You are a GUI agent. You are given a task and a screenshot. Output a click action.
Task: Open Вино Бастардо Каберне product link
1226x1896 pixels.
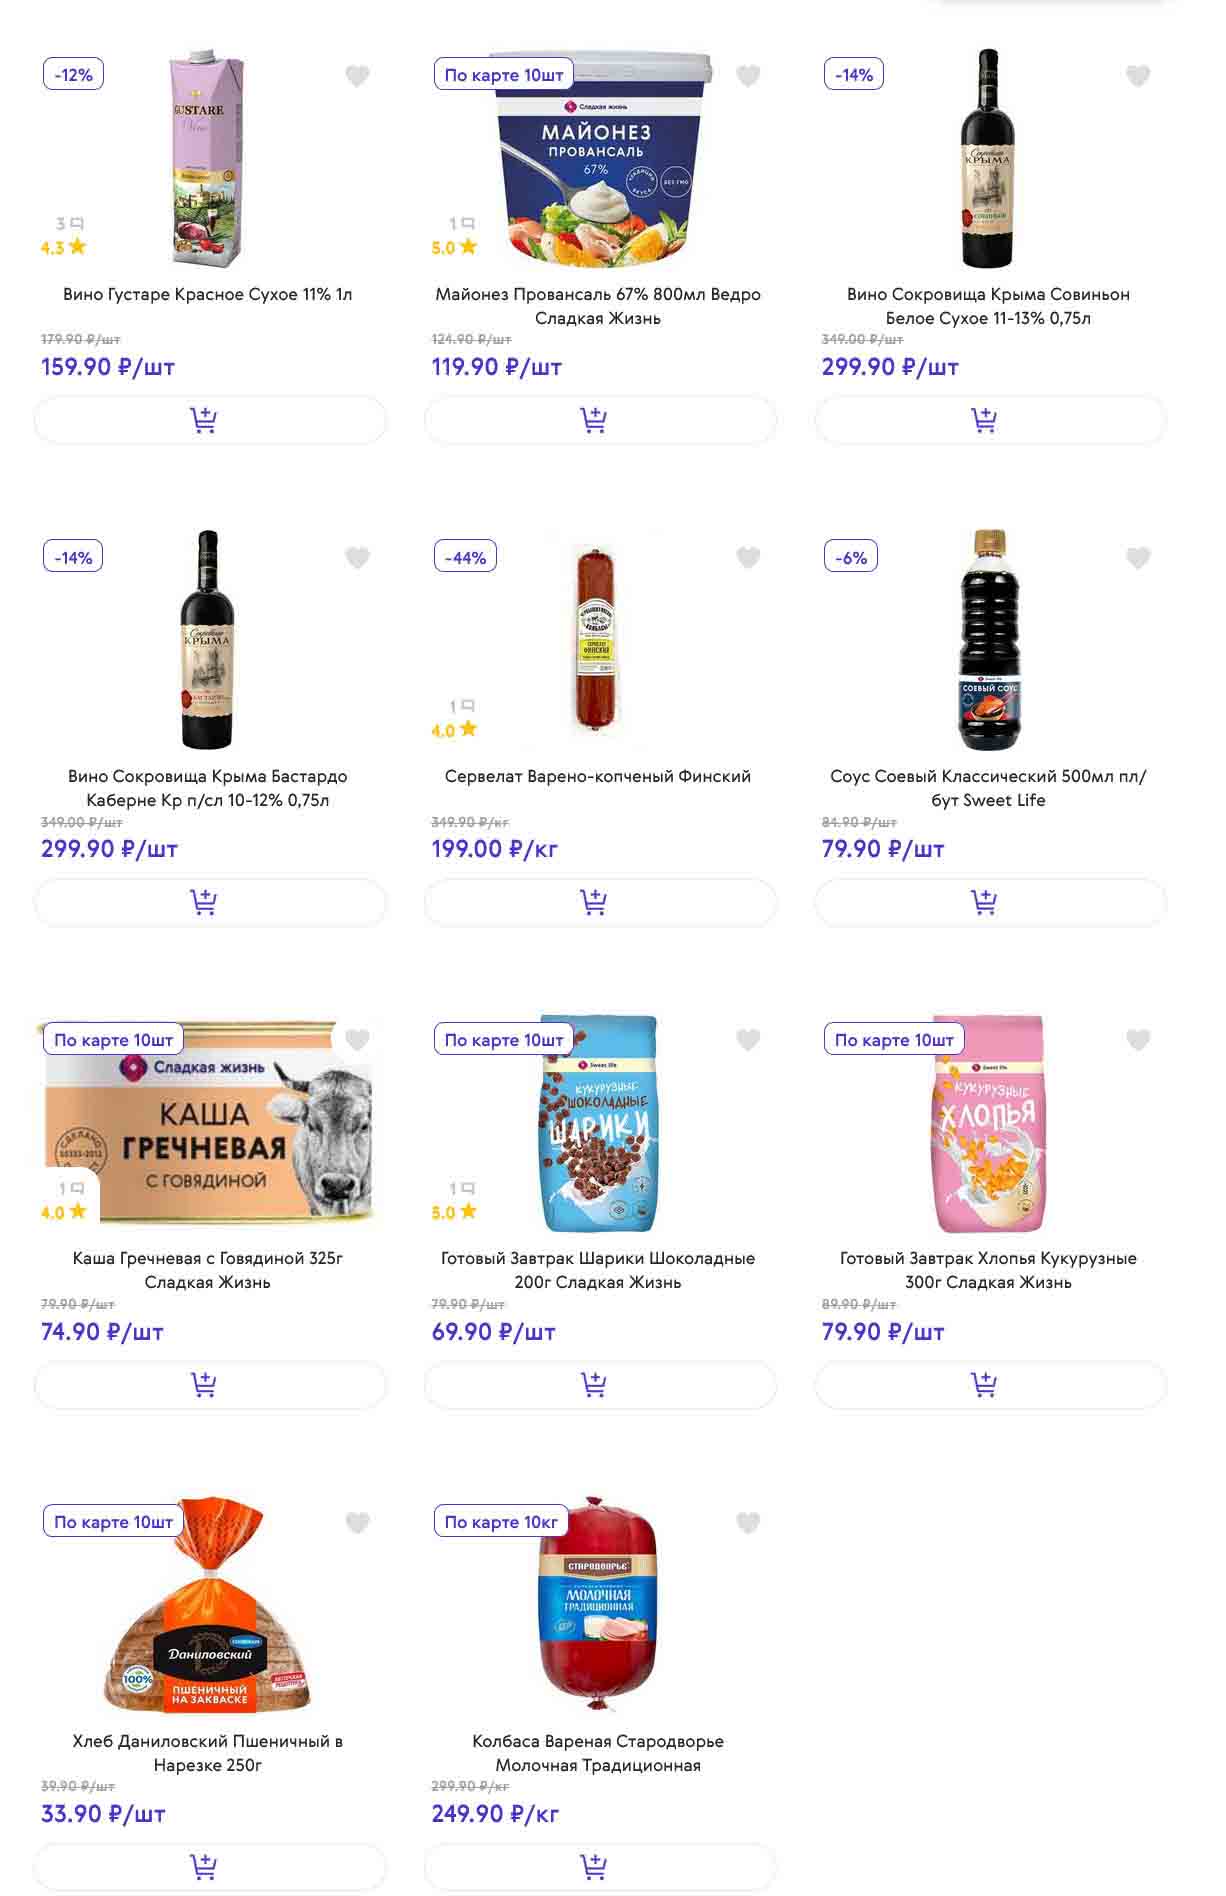pos(208,788)
